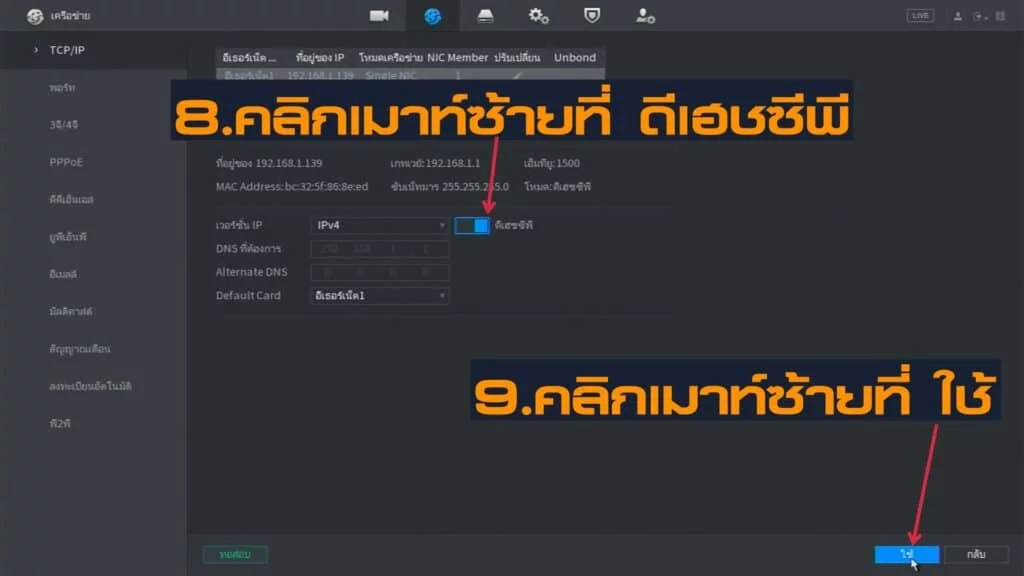Click the Network globe icon in top bar
Viewport: 1024px width, 576px height.
432,16
